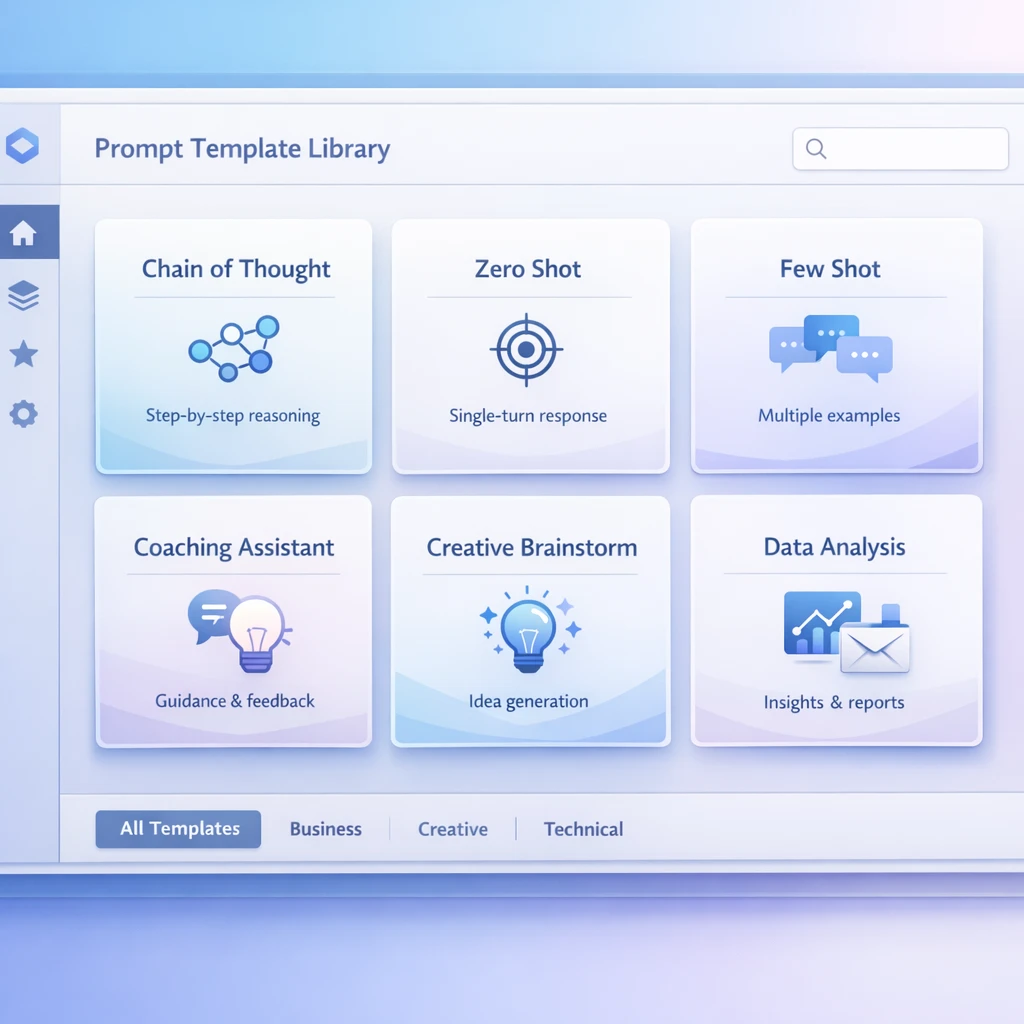This screenshot has height=1024, width=1024.
Task: Open the stacked layers sidebar icon
Action: tap(23, 295)
